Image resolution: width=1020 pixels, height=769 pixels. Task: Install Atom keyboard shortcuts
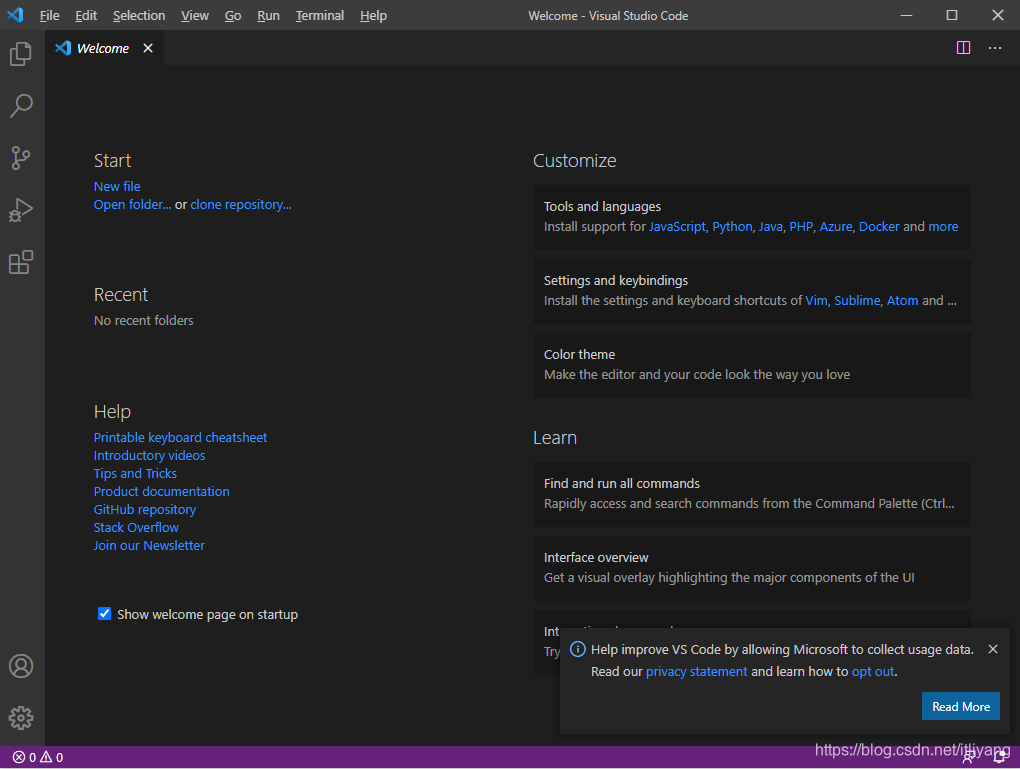[x=902, y=301]
